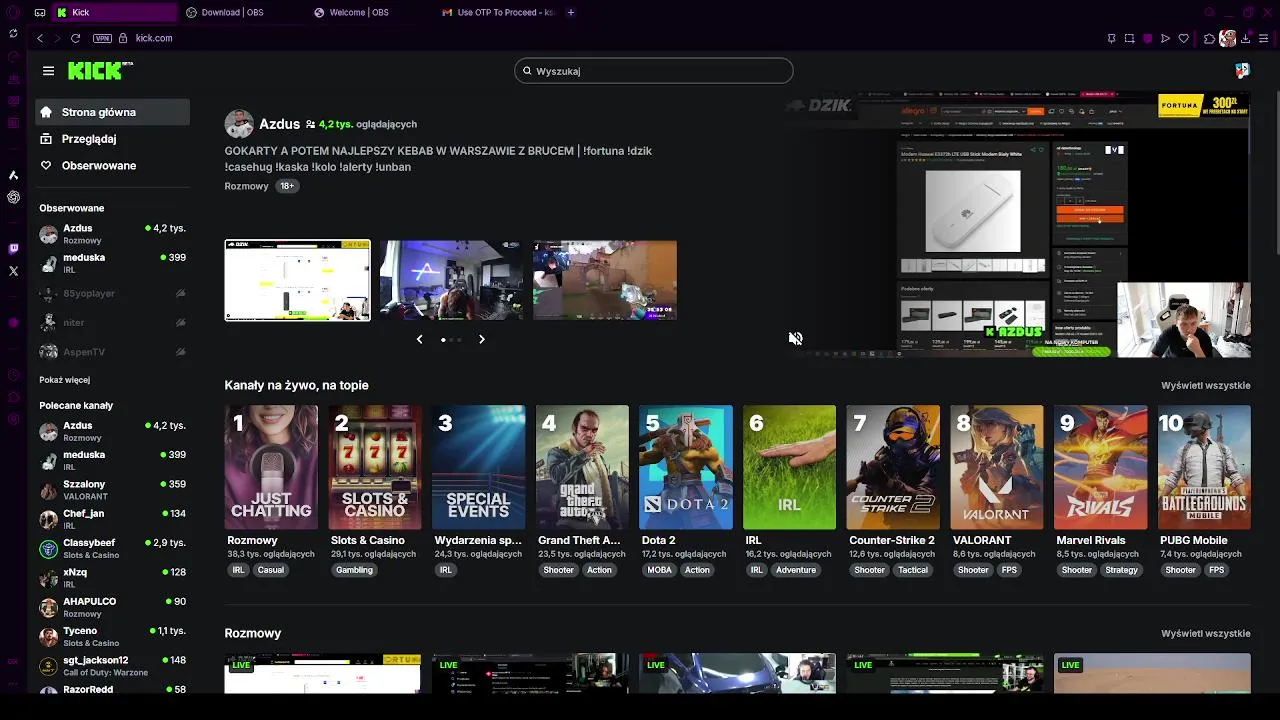
Task: Open Szzalony in recommended channels
Action: point(112,490)
